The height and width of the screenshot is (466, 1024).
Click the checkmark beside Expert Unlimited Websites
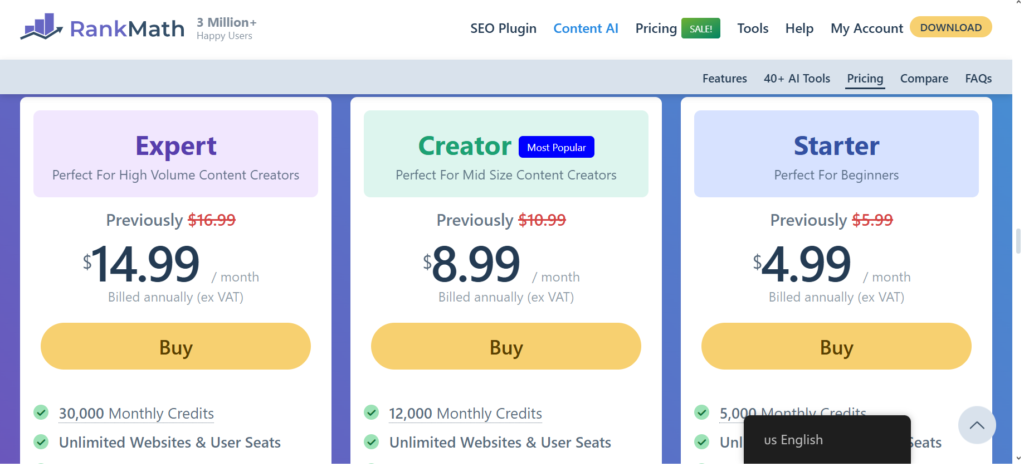point(41,442)
